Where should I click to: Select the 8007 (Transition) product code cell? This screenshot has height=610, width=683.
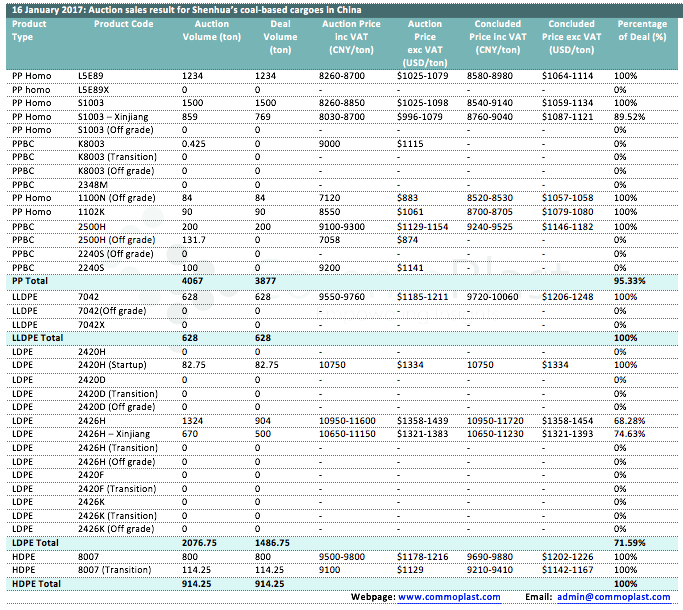(116, 569)
